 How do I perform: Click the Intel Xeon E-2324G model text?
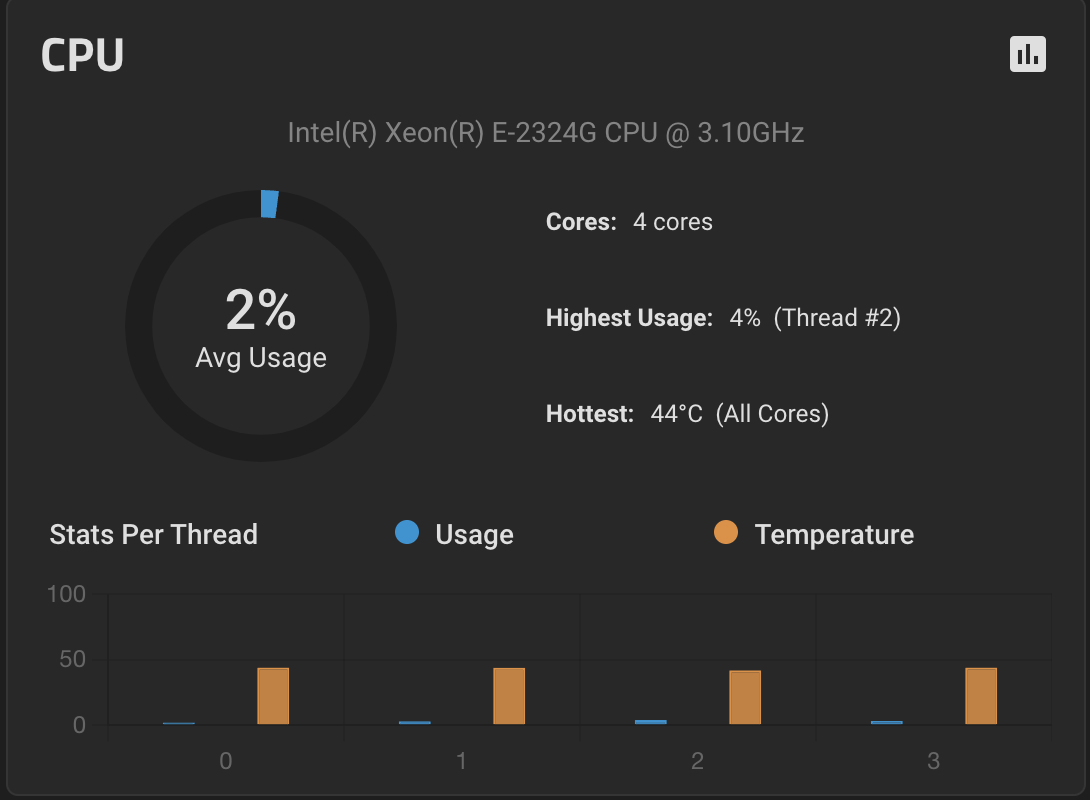click(546, 132)
